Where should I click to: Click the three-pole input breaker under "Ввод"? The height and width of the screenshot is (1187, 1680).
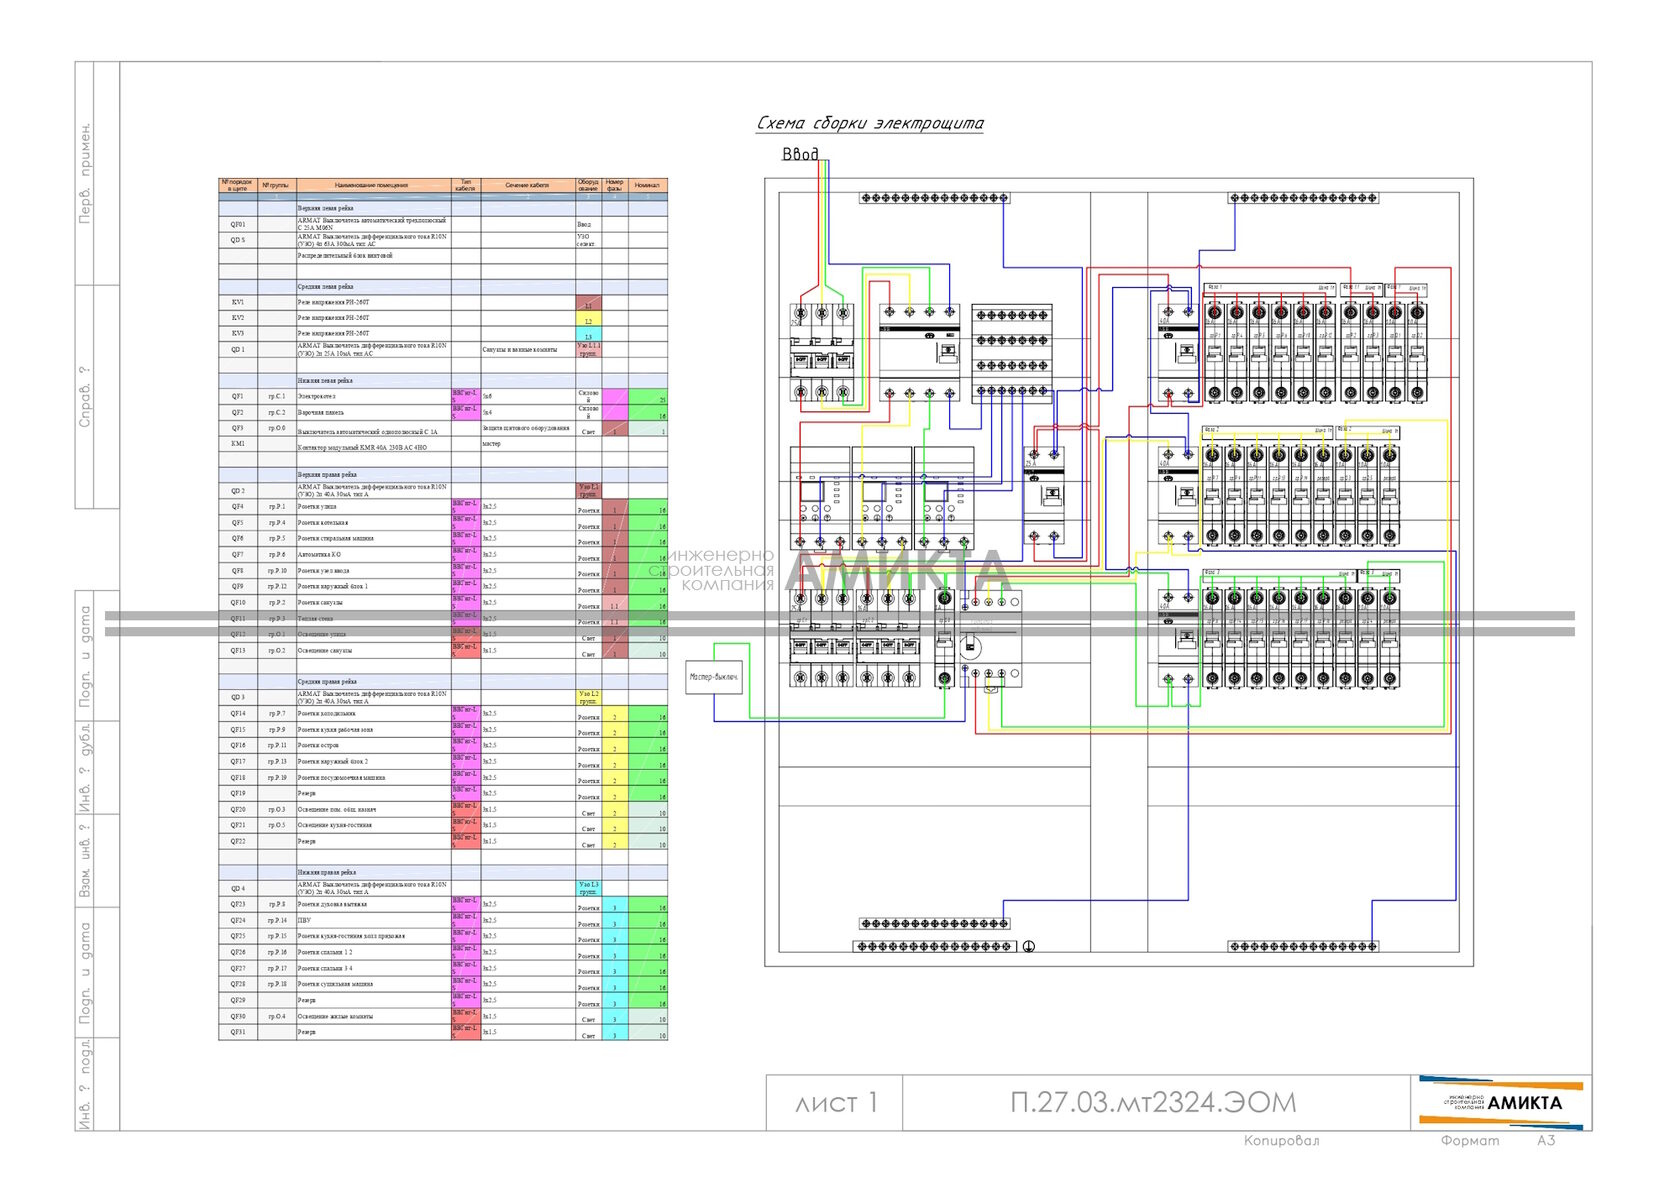[x=822, y=354]
